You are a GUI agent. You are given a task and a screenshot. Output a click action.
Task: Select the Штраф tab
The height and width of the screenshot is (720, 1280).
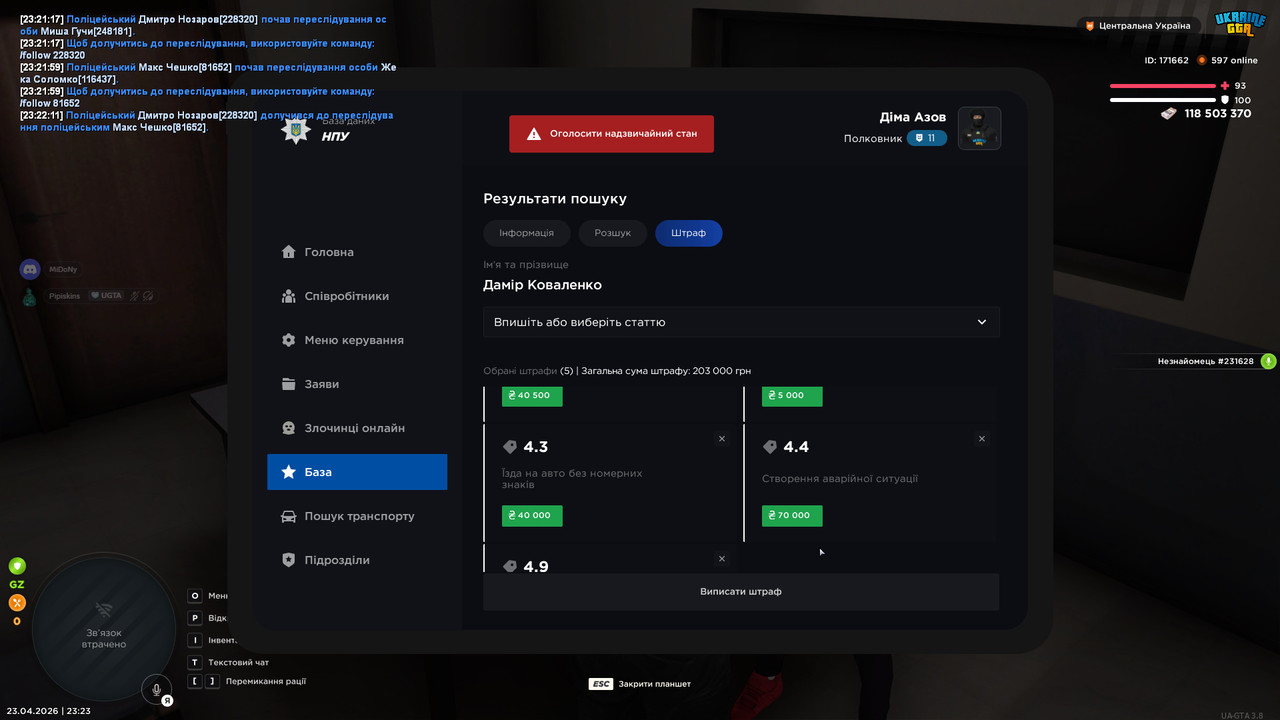tap(689, 233)
